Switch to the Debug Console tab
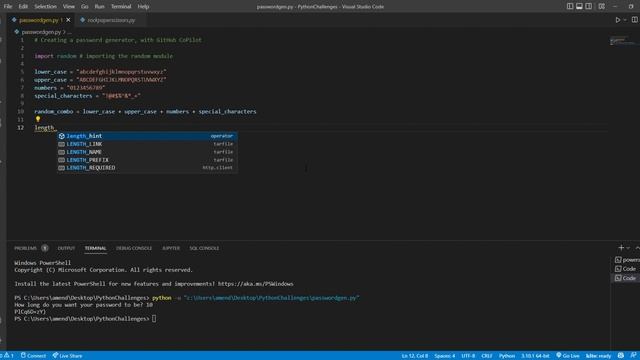 click(134, 248)
